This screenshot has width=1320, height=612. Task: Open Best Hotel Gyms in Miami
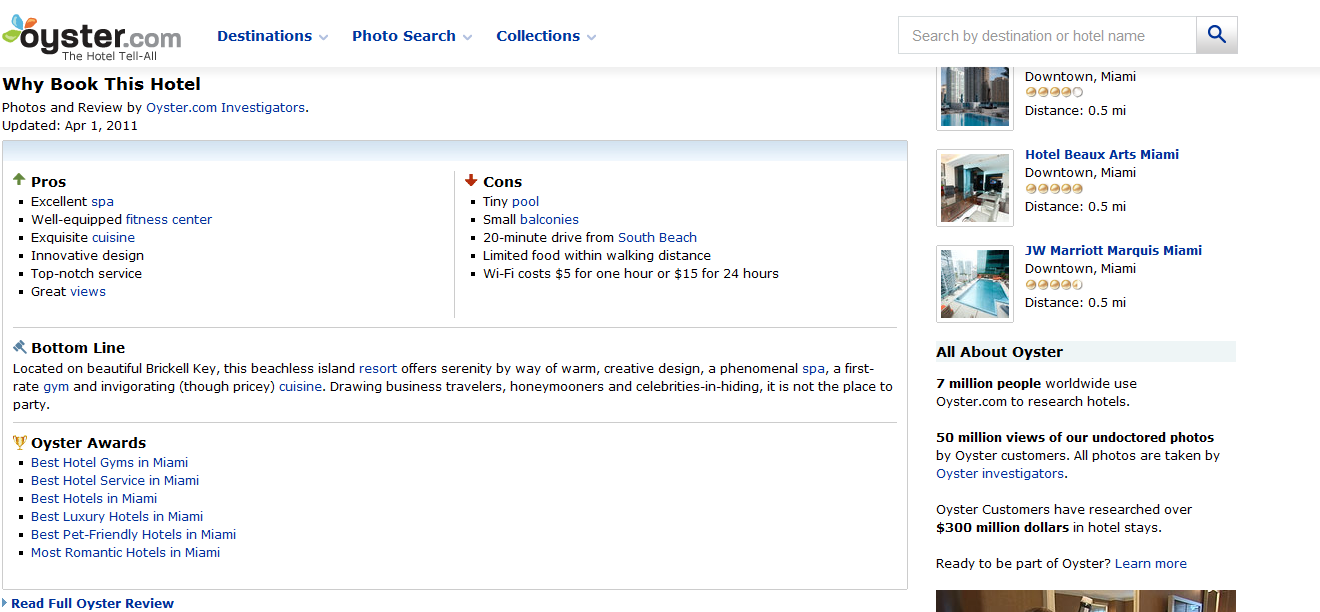click(109, 462)
